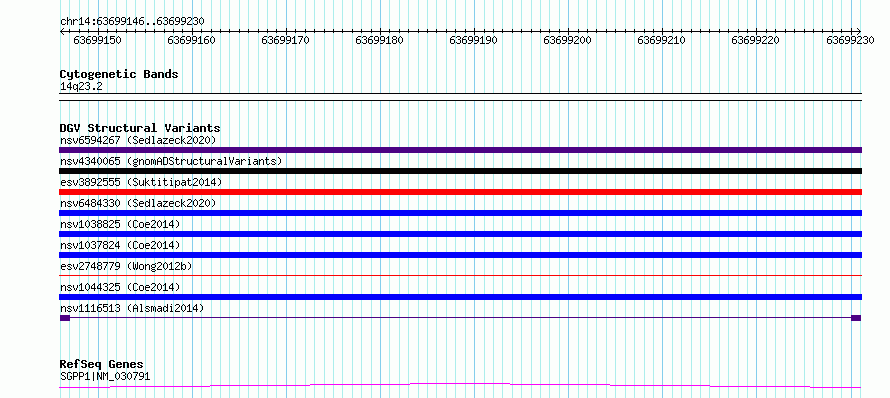Image resolution: width=890 pixels, height=398 pixels.
Task: Open variant esv3892555 (Suktitipat2014) label
Action: pyautogui.click(x=141, y=182)
